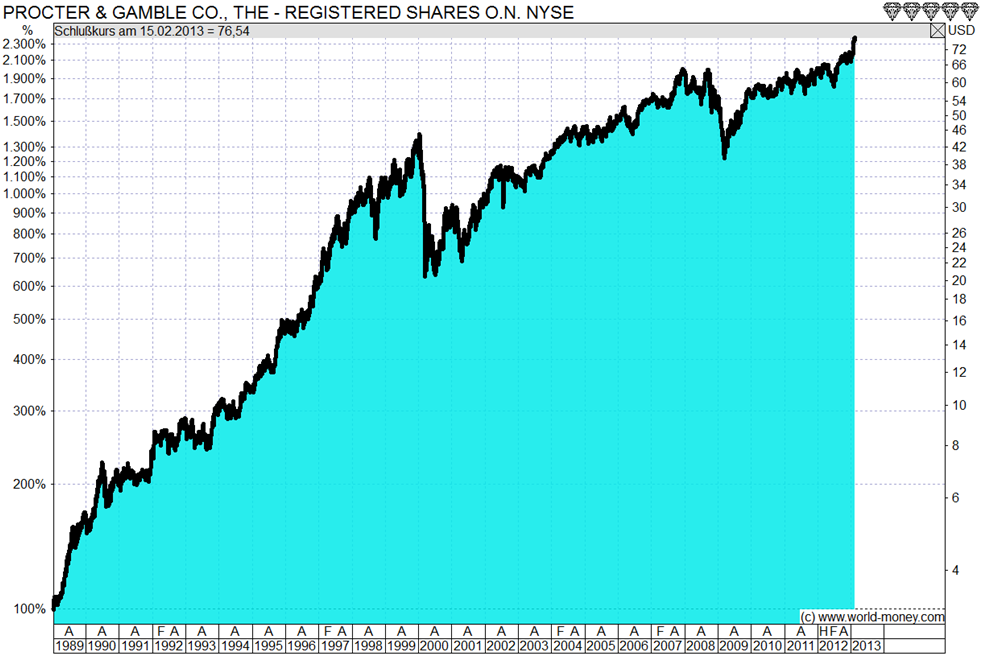
Task: Click the A event marker for 1989
Action: (69, 631)
